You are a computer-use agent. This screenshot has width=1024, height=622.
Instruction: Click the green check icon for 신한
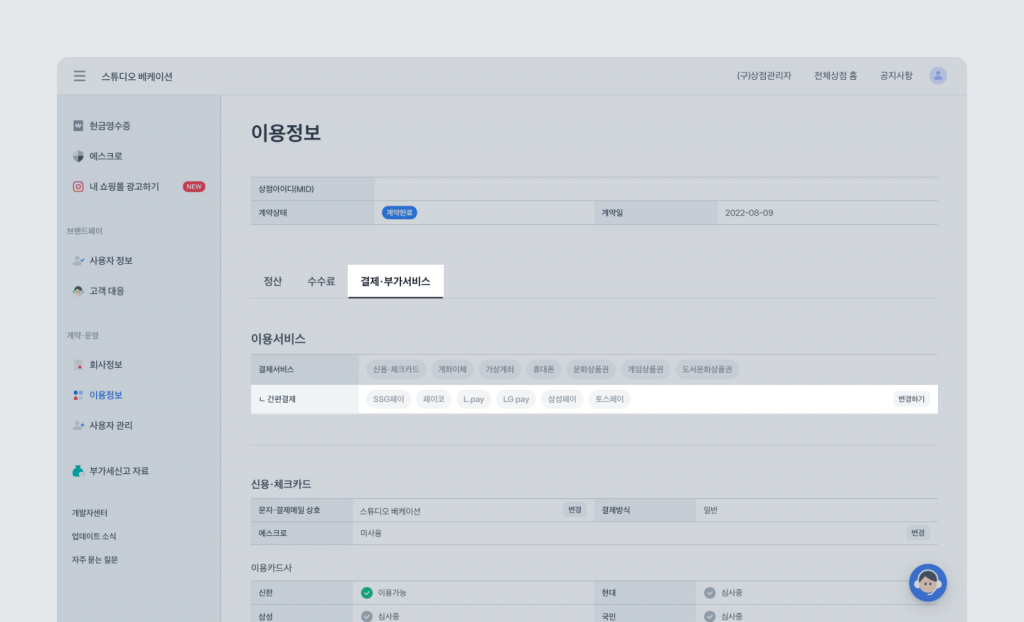click(366, 593)
